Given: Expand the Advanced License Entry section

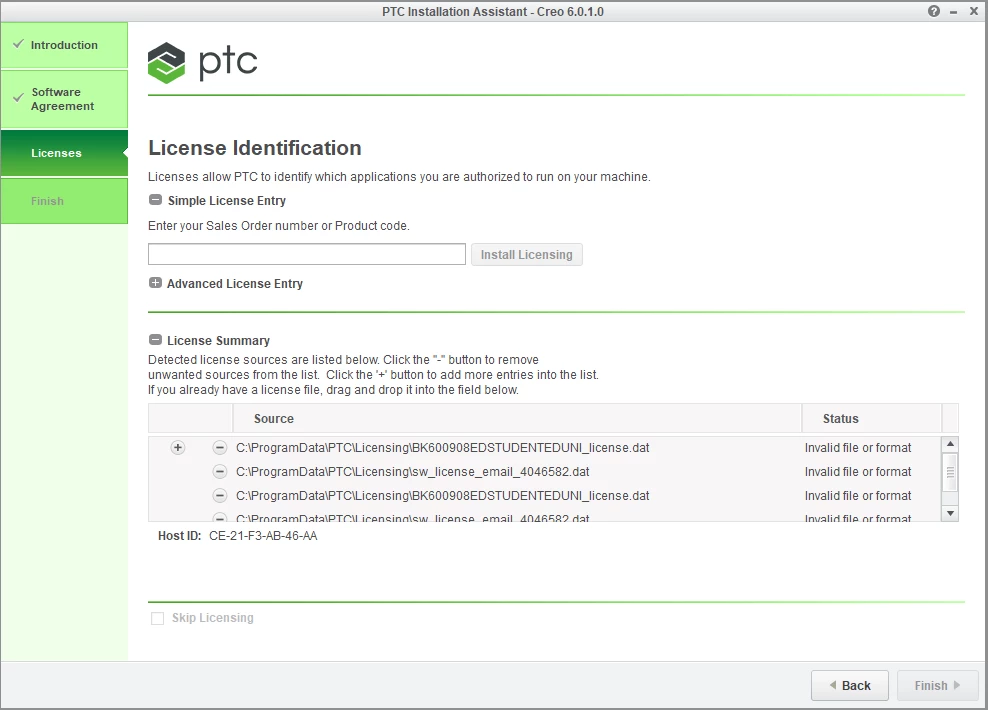Looking at the screenshot, I should pos(155,283).
